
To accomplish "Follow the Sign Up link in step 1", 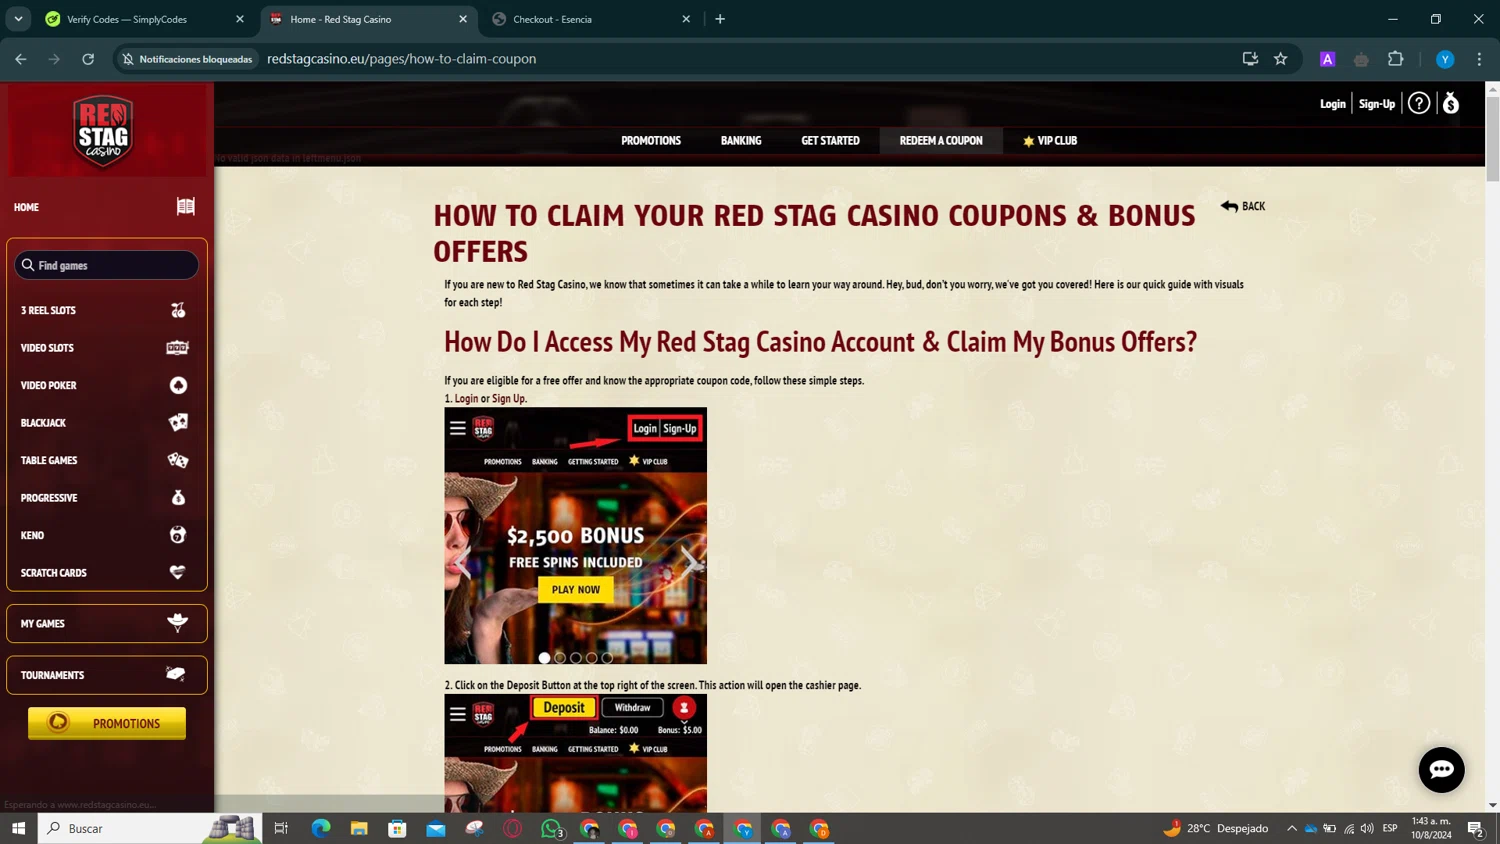I will point(508,399).
